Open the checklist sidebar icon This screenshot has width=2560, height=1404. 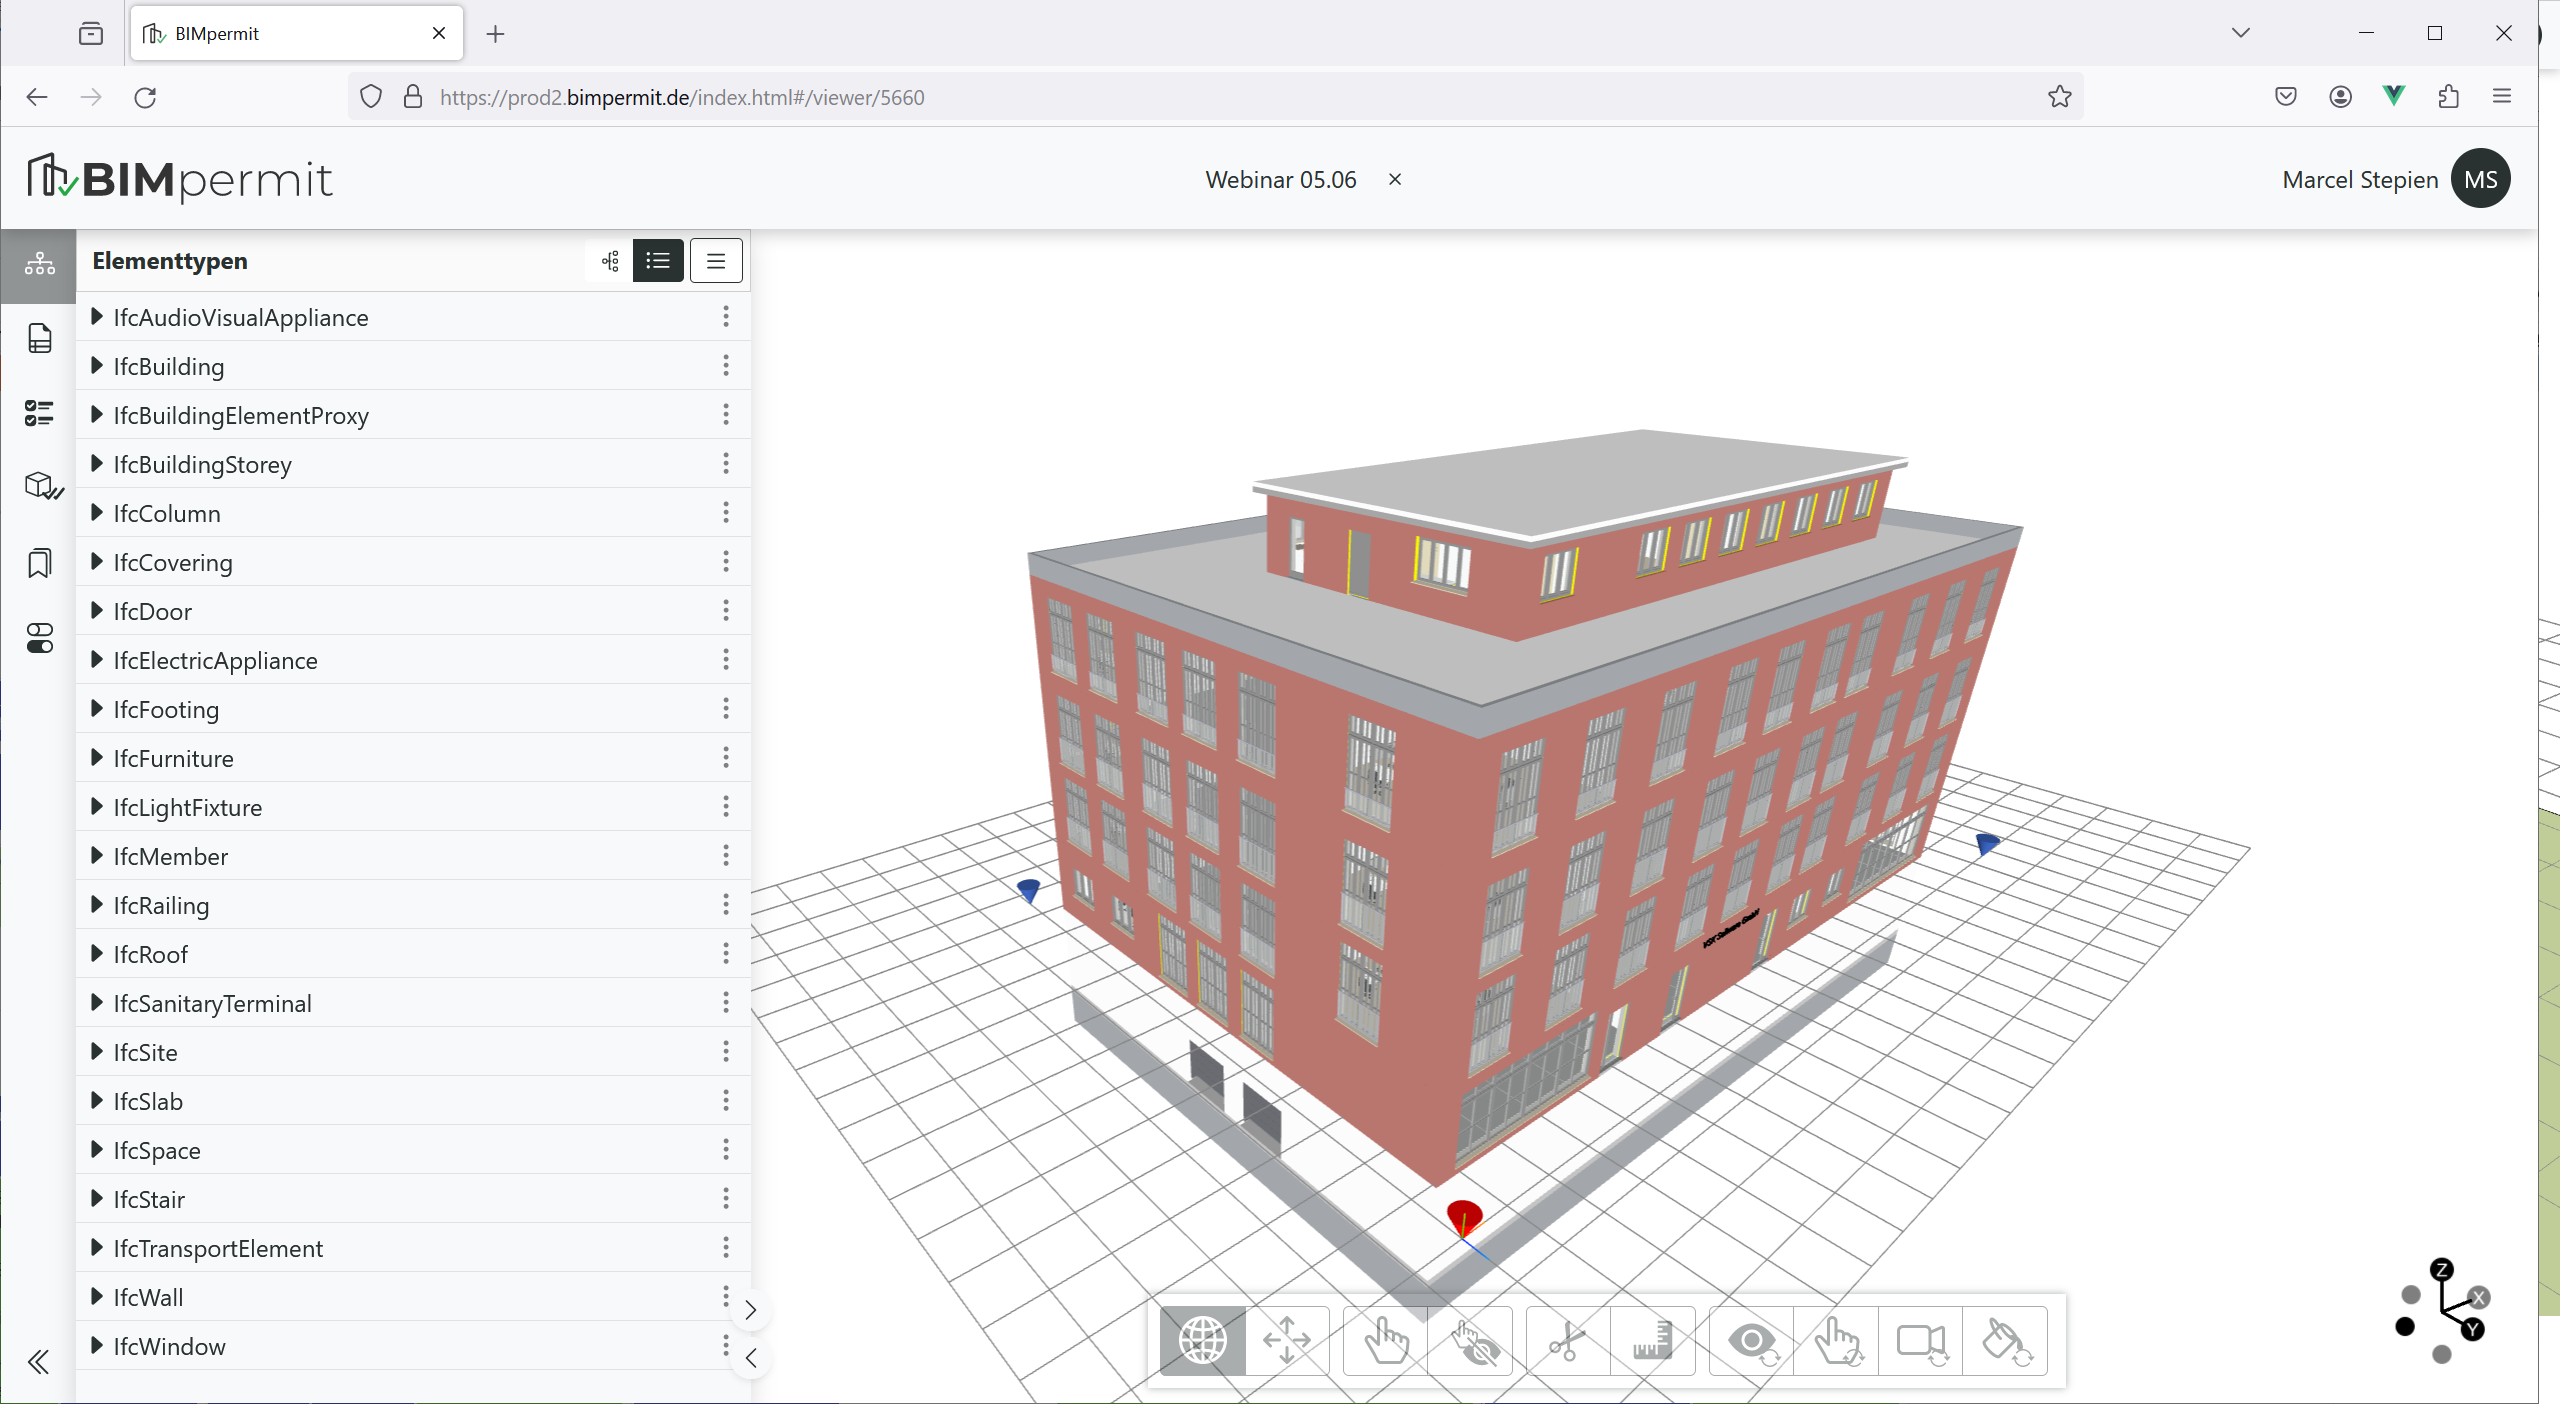click(x=39, y=413)
